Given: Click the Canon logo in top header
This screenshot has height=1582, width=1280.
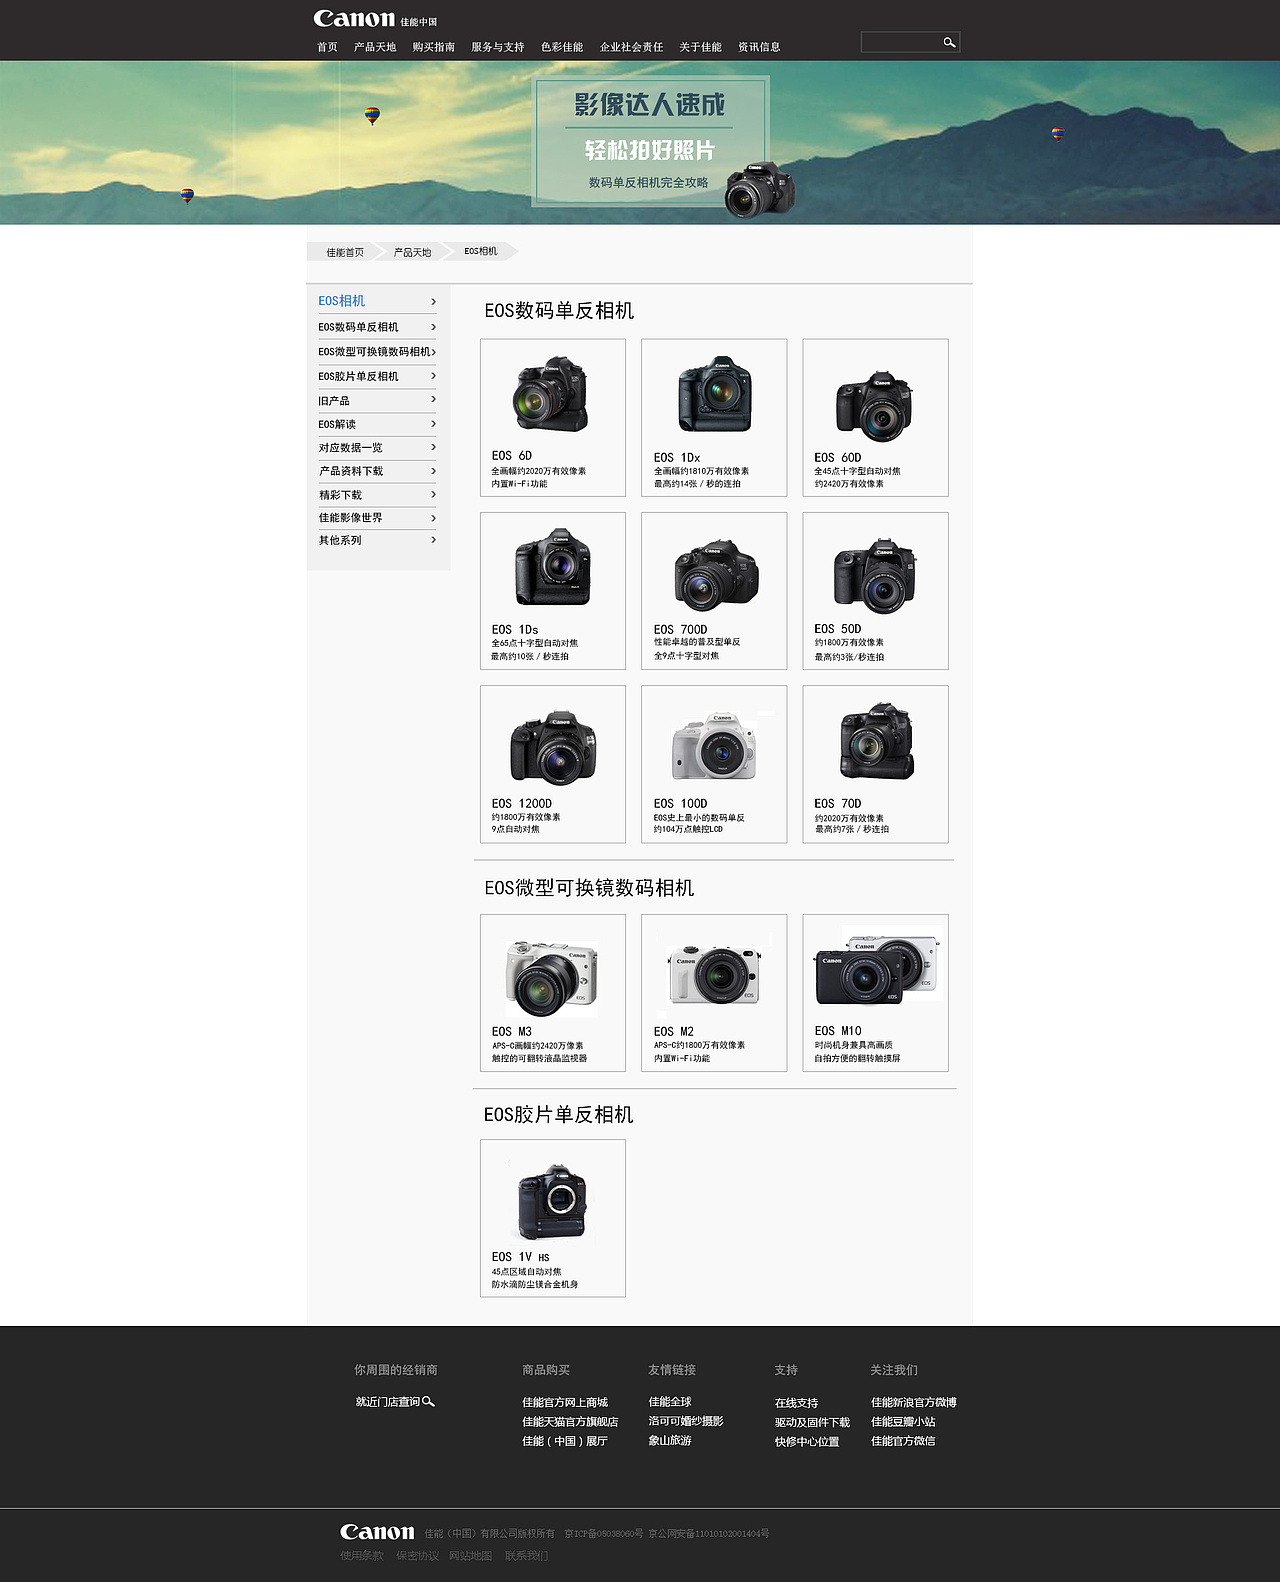Looking at the screenshot, I should (x=354, y=18).
